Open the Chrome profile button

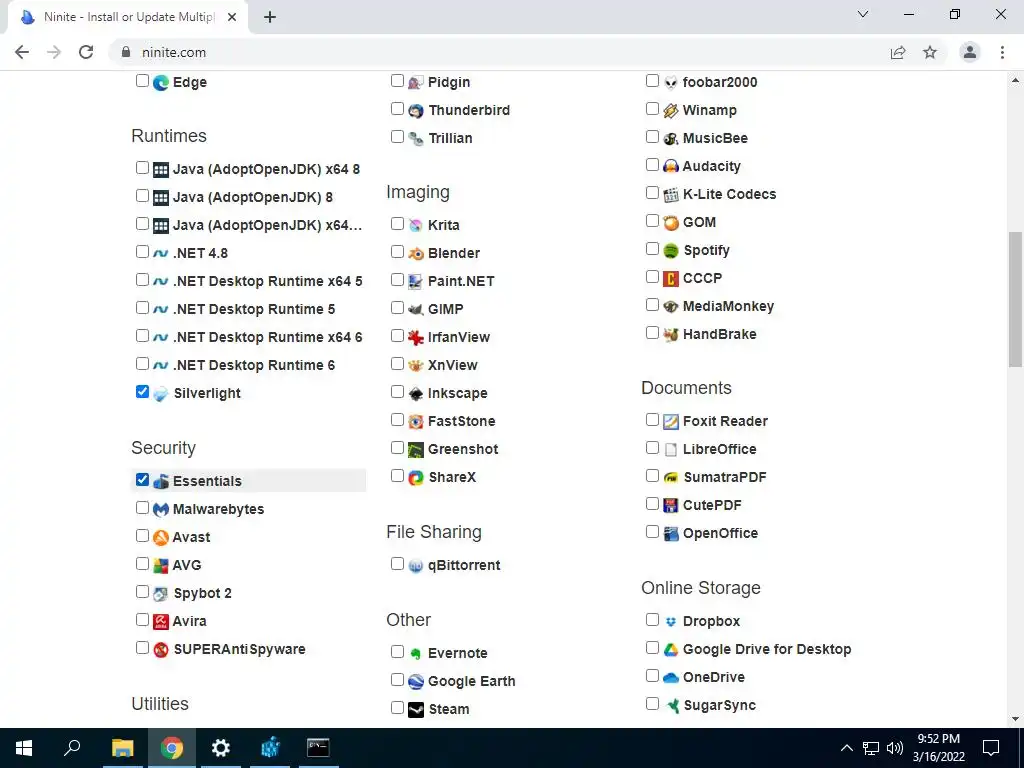pyautogui.click(x=970, y=52)
